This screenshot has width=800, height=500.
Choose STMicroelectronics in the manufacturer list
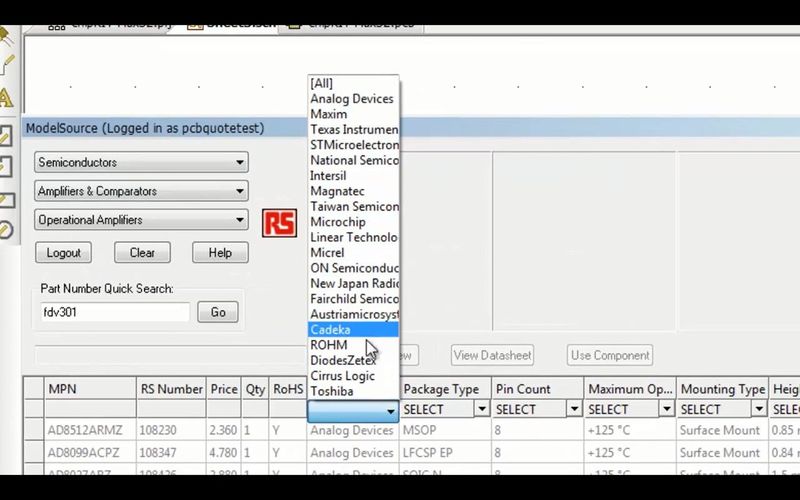(353, 145)
